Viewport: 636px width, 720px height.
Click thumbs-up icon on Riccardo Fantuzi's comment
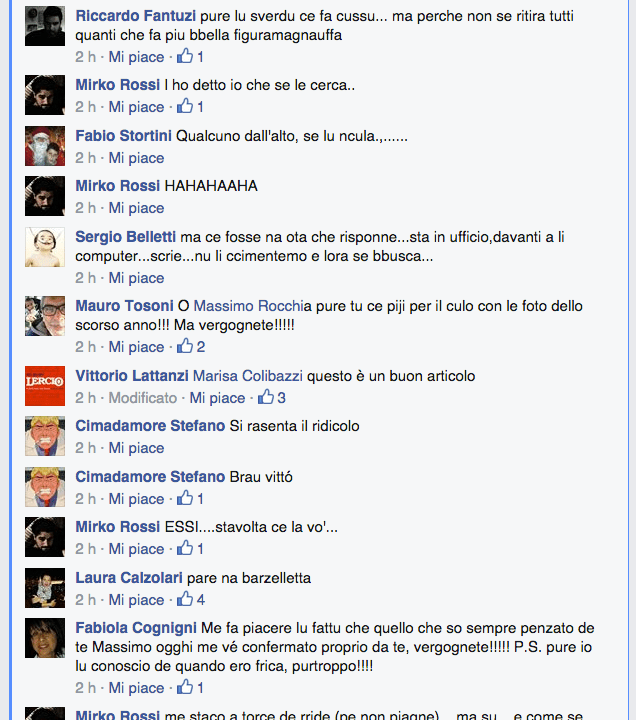pyautogui.click(x=185, y=56)
